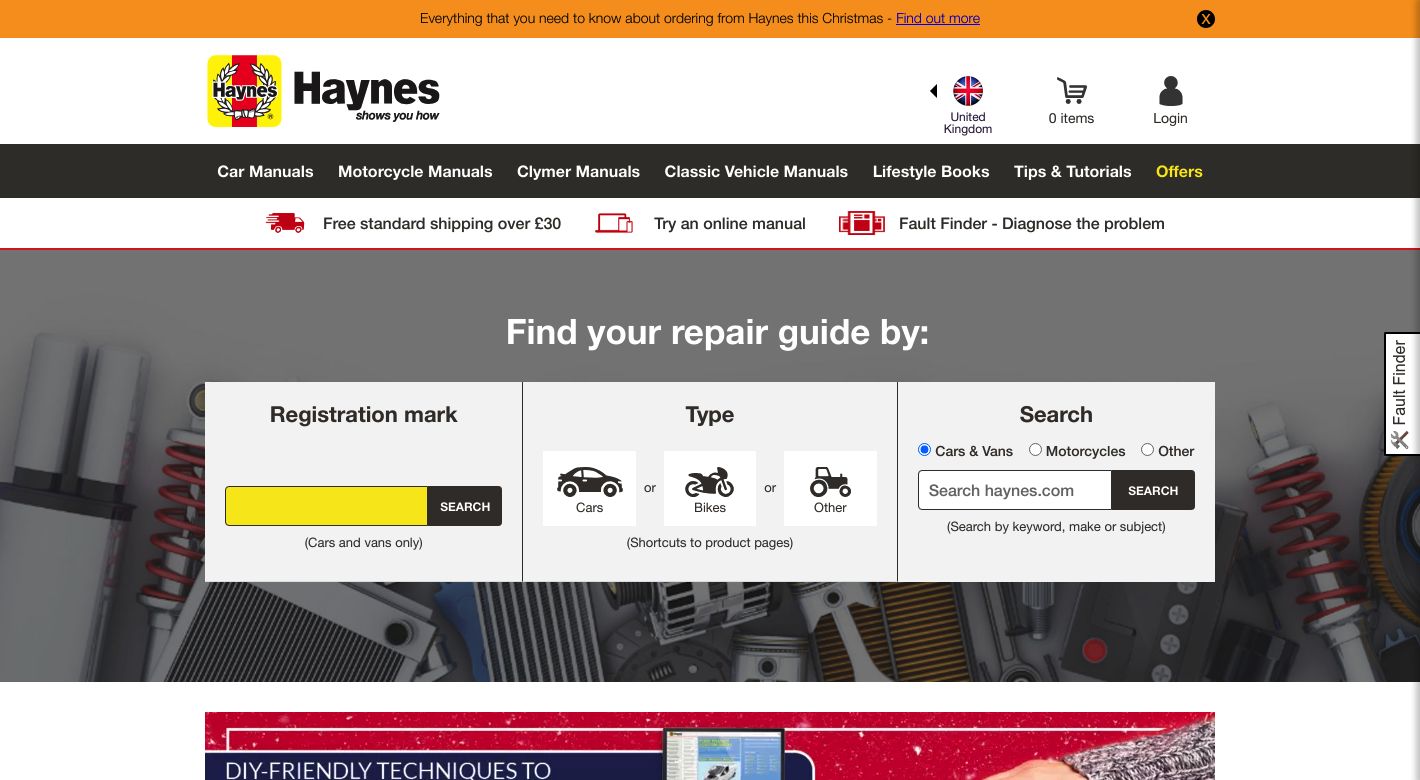This screenshot has height=780, width=1420.
Task: Open the Classic Vehicle Manuals menu
Action: (756, 171)
